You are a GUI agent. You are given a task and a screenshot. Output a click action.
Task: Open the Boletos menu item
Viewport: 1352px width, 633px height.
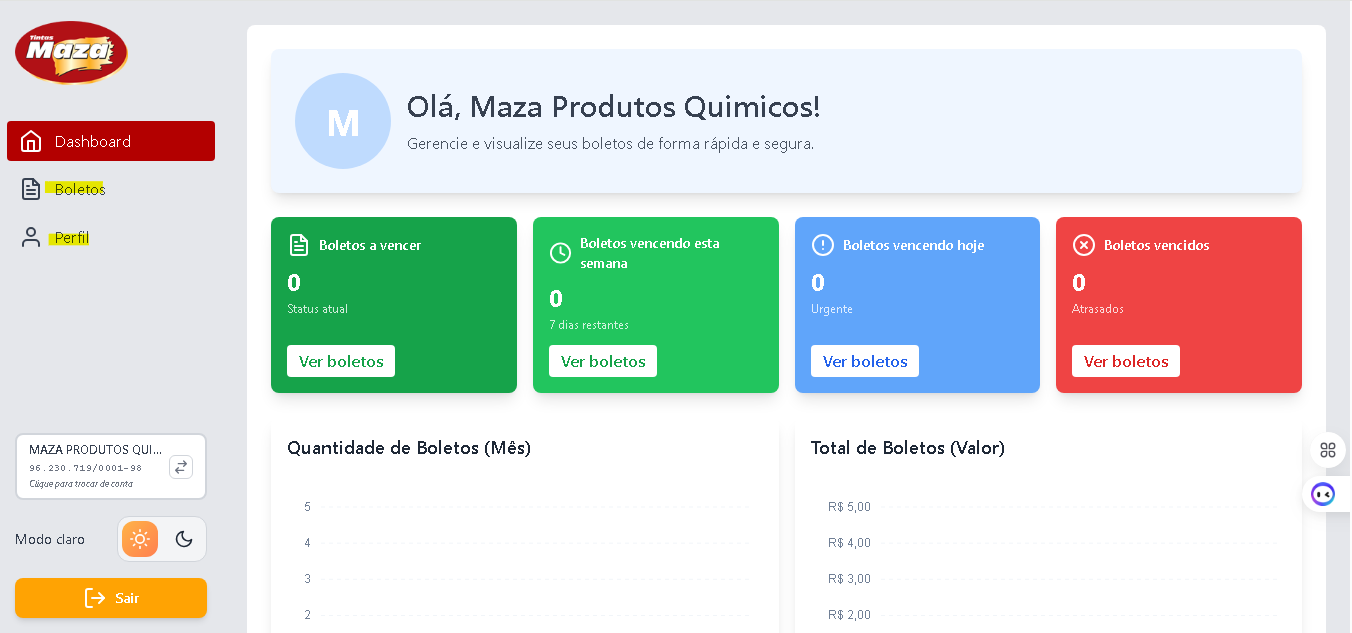point(80,189)
